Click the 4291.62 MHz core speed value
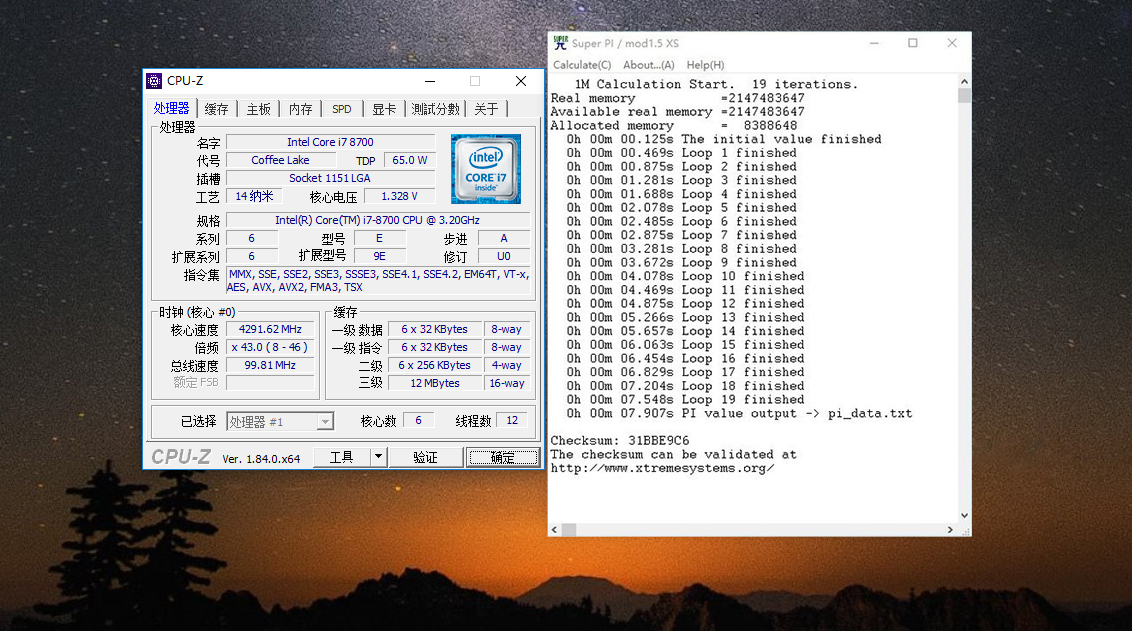 point(271,329)
